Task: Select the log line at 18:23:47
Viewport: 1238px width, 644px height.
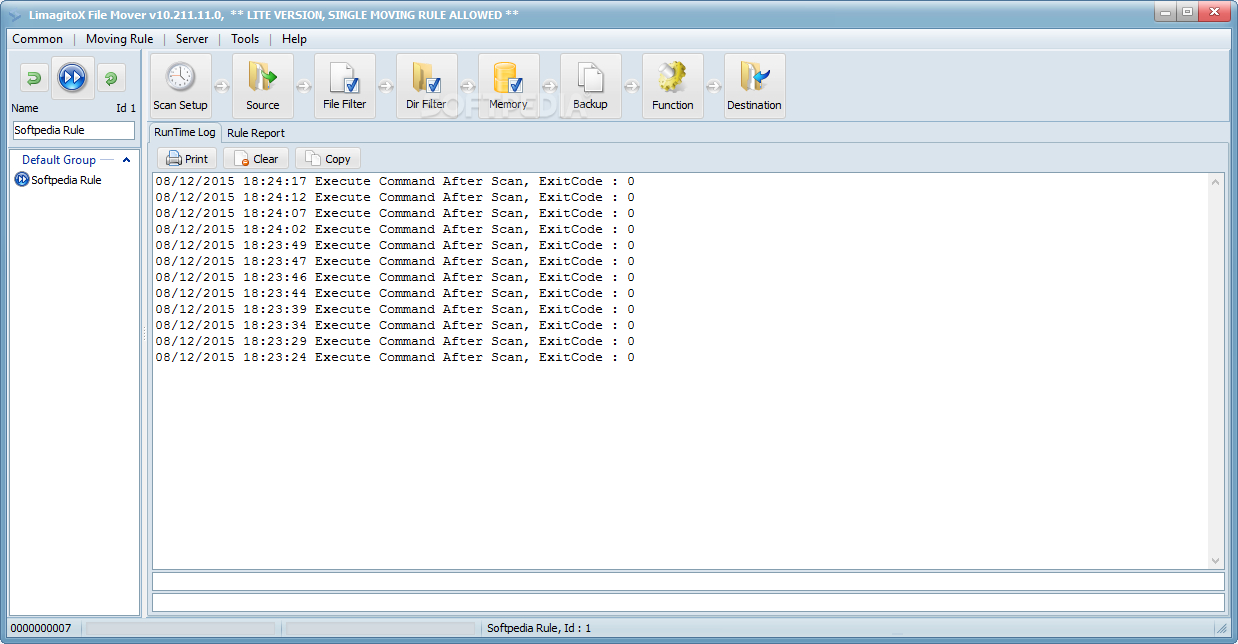Action: click(x=395, y=261)
